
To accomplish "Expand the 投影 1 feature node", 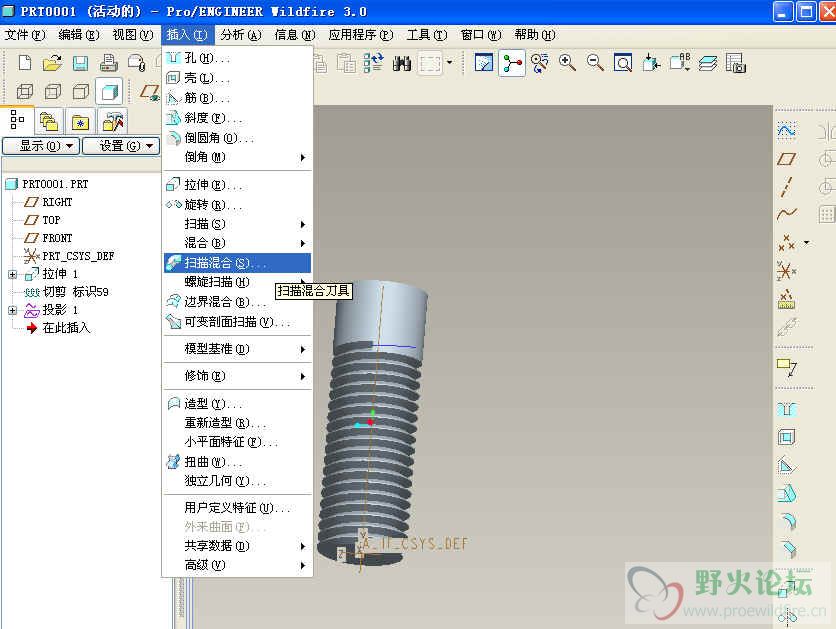I will pyautogui.click(x=12, y=310).
